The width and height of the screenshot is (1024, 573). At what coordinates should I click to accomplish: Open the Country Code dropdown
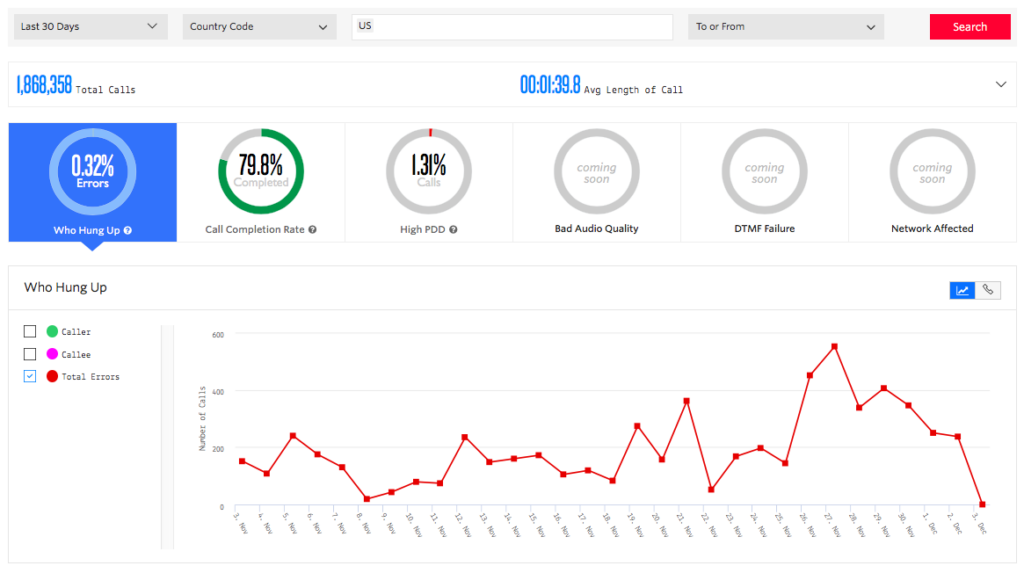(259, 27)
